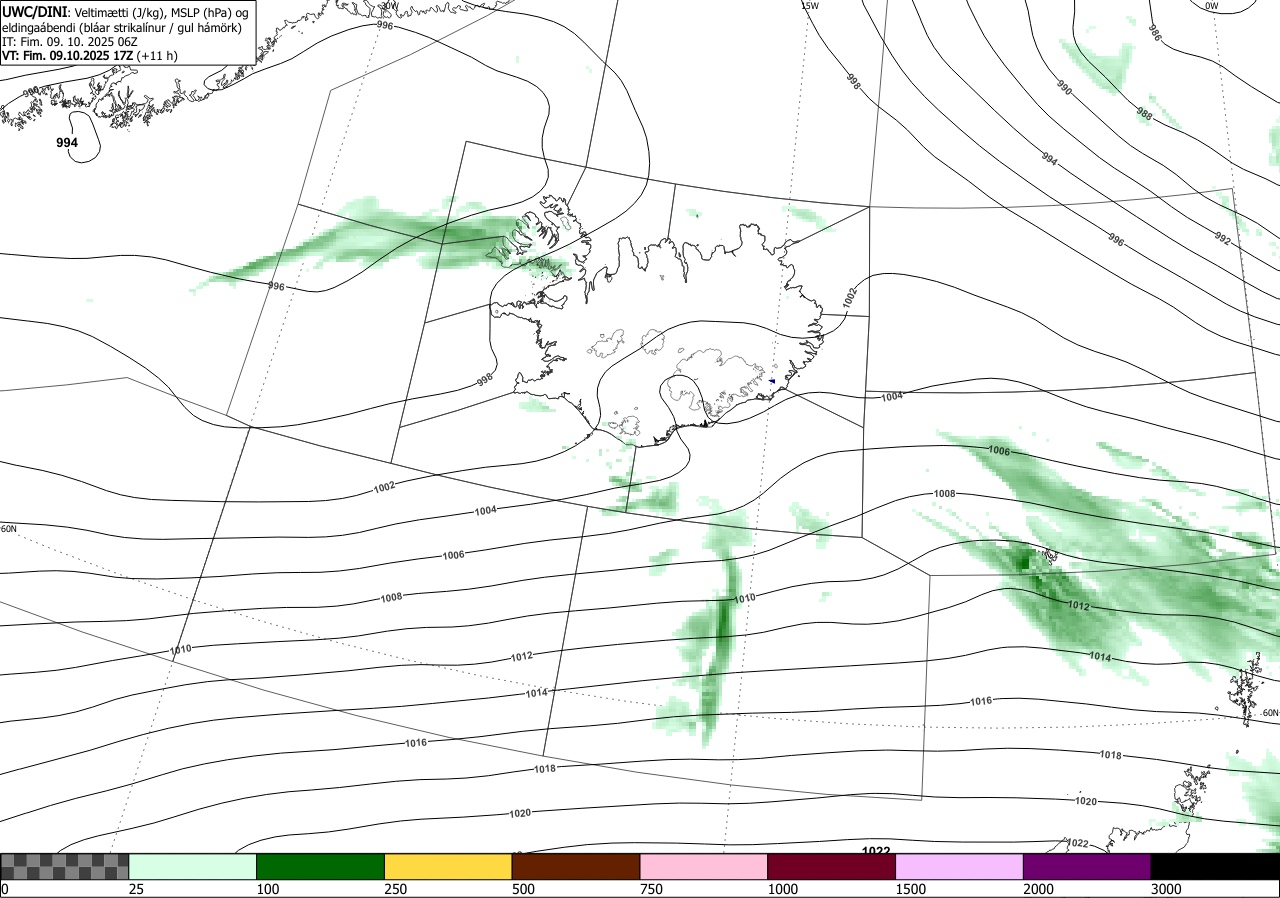The height and width of the screenshot is (898, 1280).
Task: Click the bold 994 low-pressure label near Greenland
Action: pos(67,144)
